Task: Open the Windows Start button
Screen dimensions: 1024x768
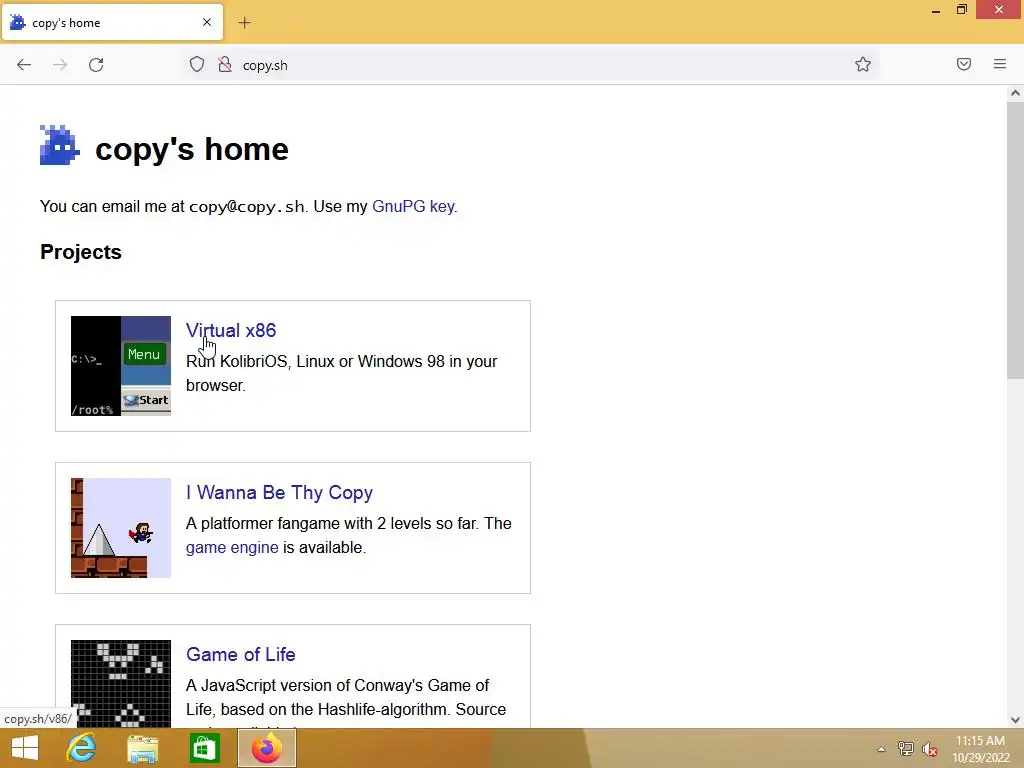Action: [x=25, y=748]
